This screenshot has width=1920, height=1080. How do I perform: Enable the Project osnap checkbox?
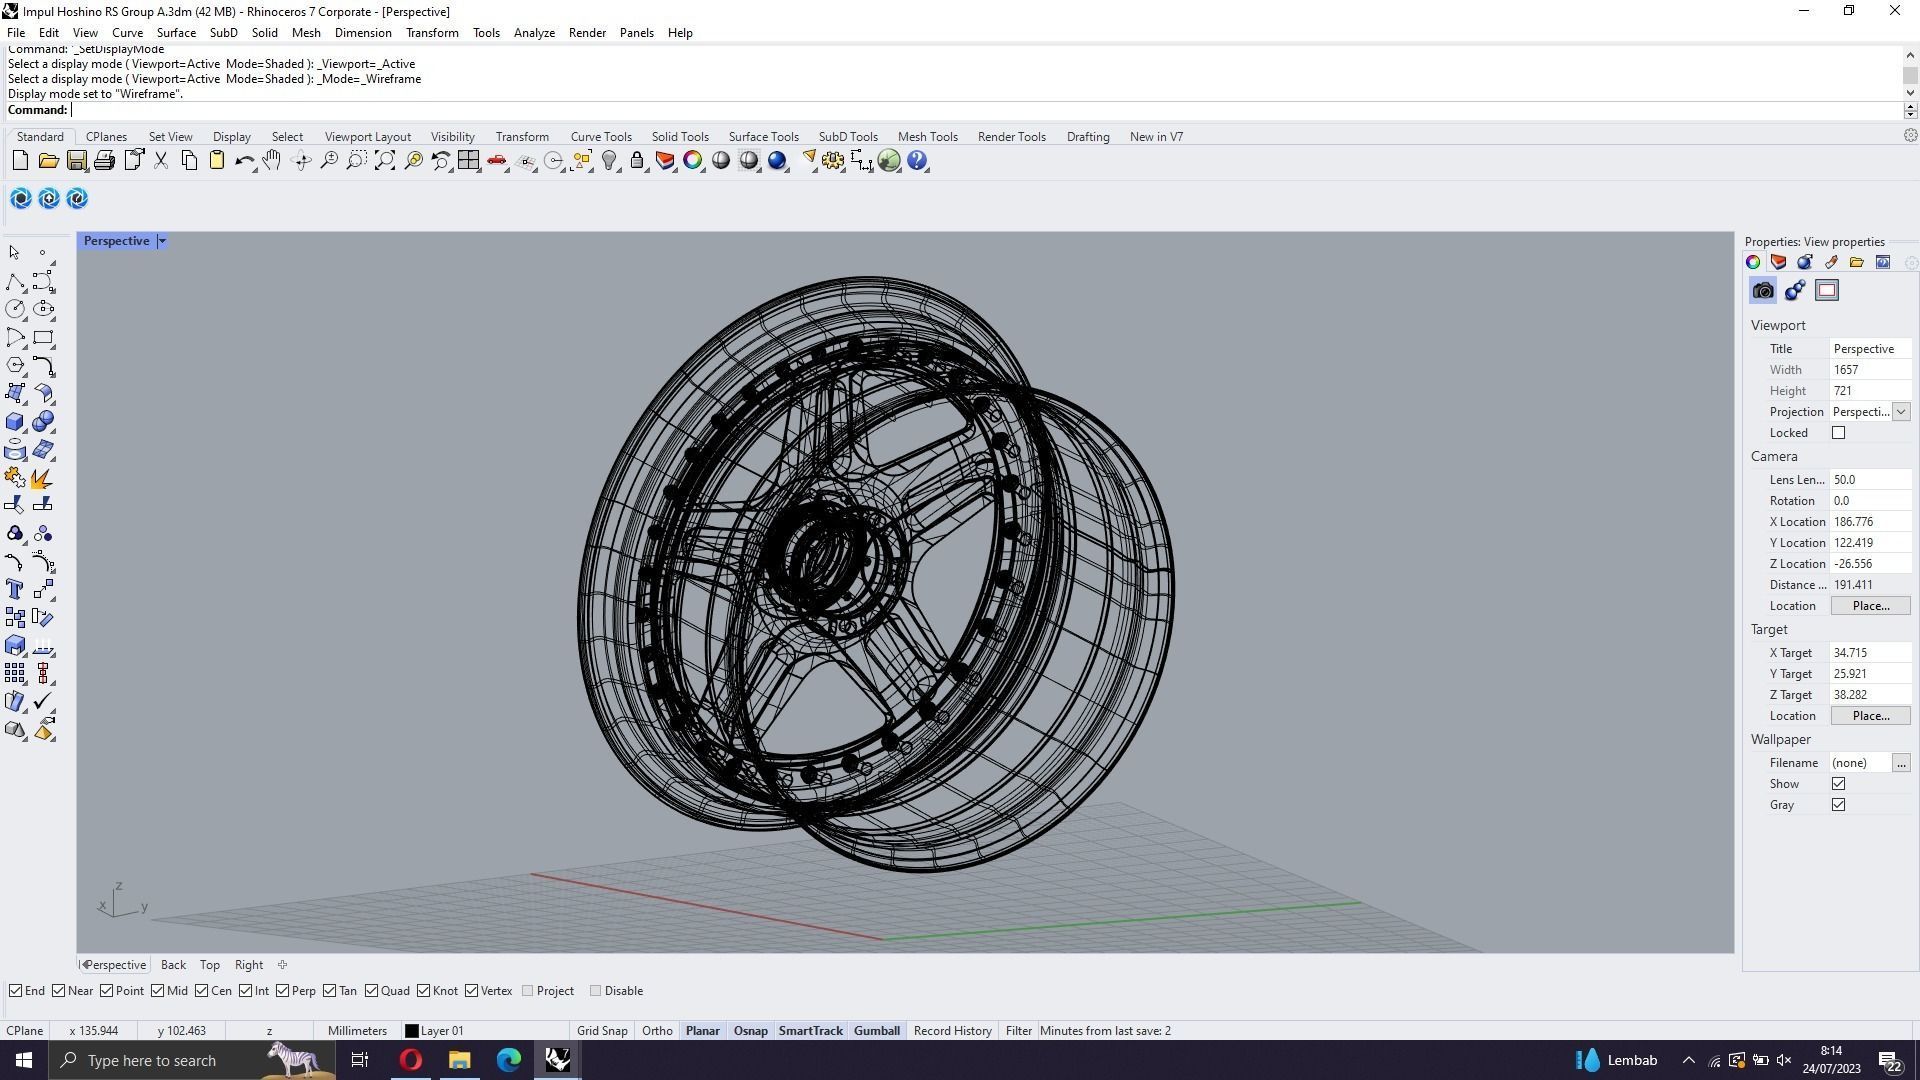(x=528, y=991)
